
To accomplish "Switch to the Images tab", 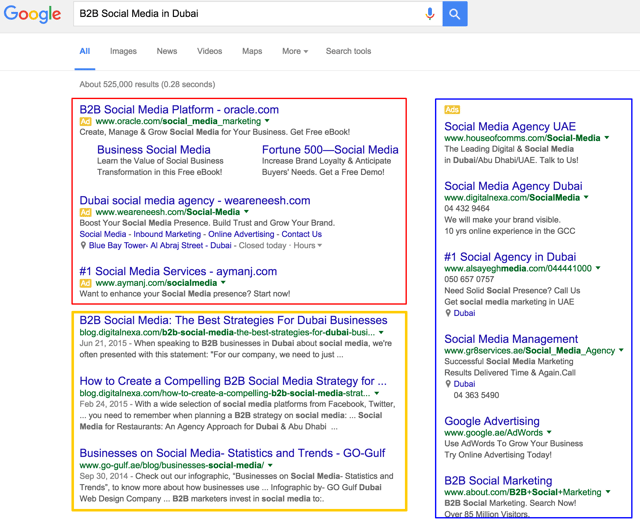I will [123, 51].
